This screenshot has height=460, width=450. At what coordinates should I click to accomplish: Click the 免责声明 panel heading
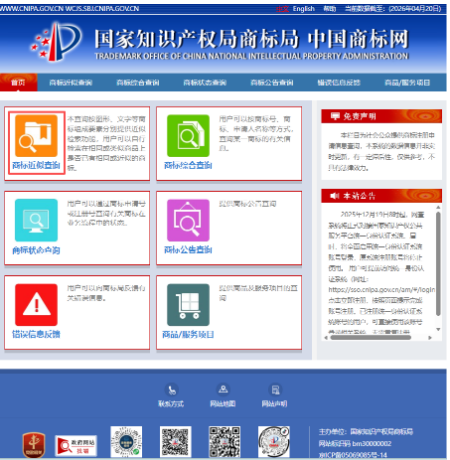pos(360,116)
